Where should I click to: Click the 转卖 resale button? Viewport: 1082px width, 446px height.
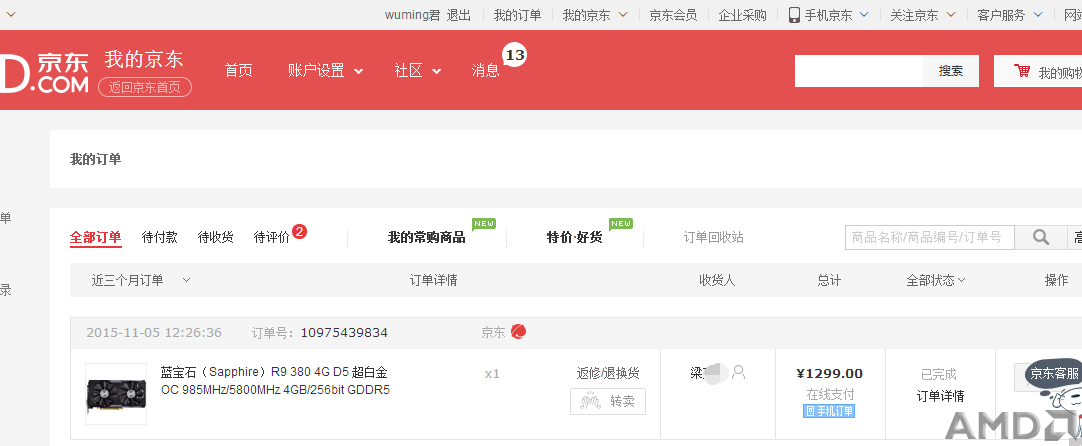tap(608, 401)
